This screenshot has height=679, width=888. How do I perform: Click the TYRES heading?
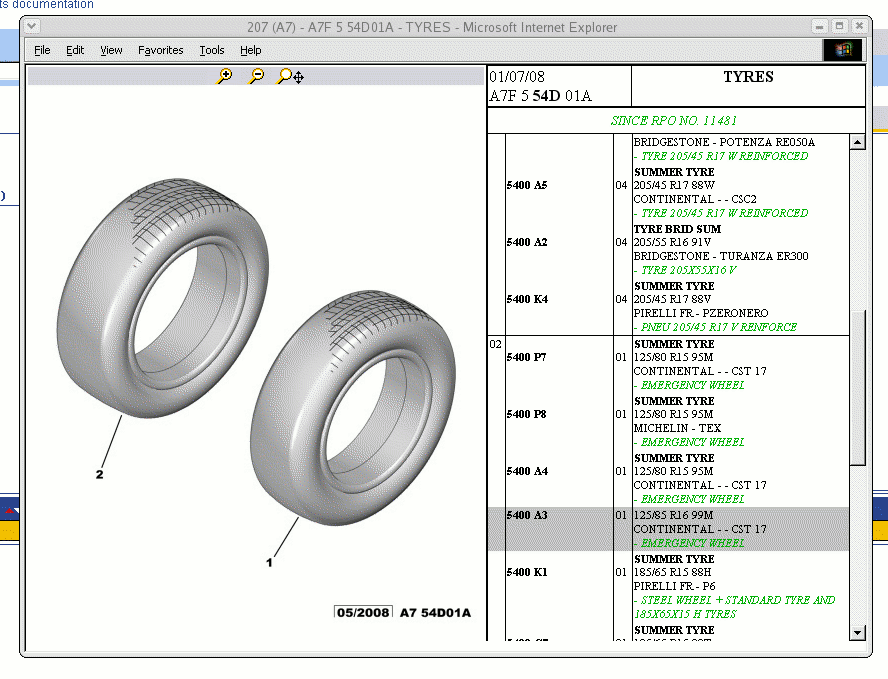point(748,77)
